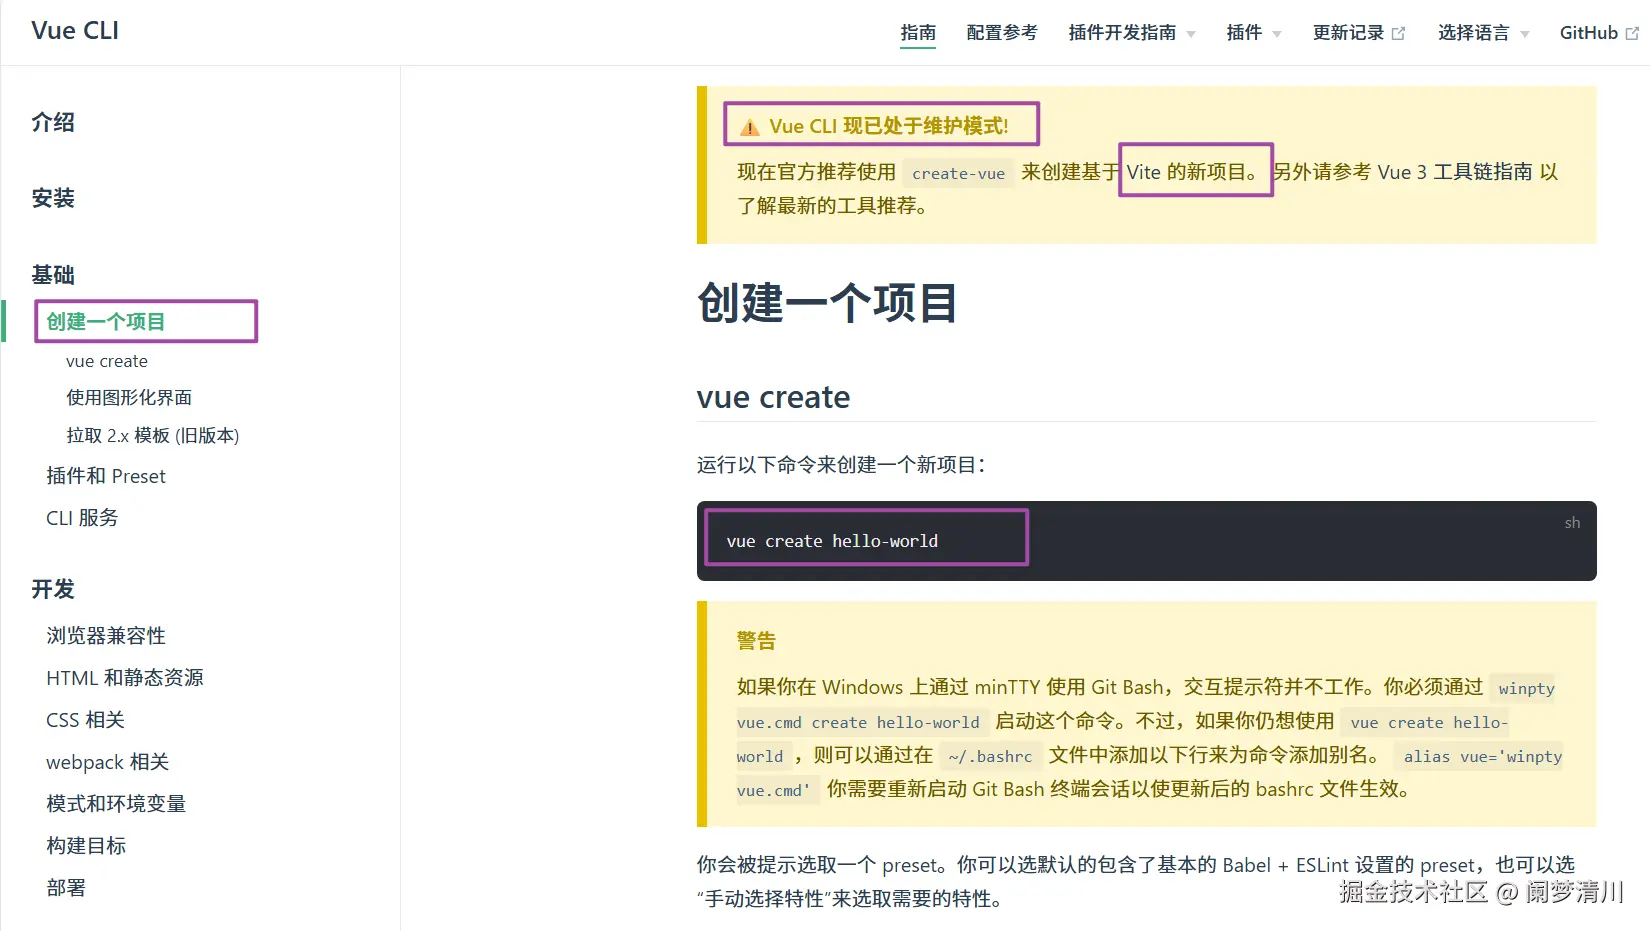Click the Vue CLI site title
1650x931 pixels.
coord(75,31)
